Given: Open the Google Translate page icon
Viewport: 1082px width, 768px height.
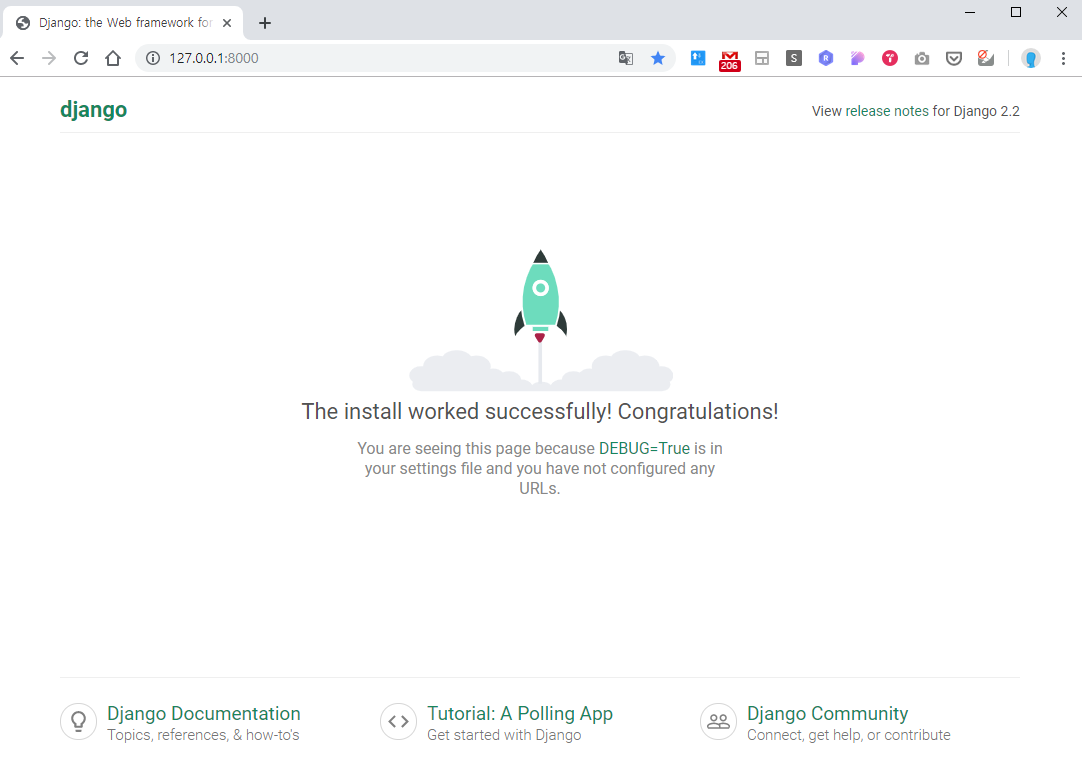Looking at the screenshot, I should tap(626, 59).
